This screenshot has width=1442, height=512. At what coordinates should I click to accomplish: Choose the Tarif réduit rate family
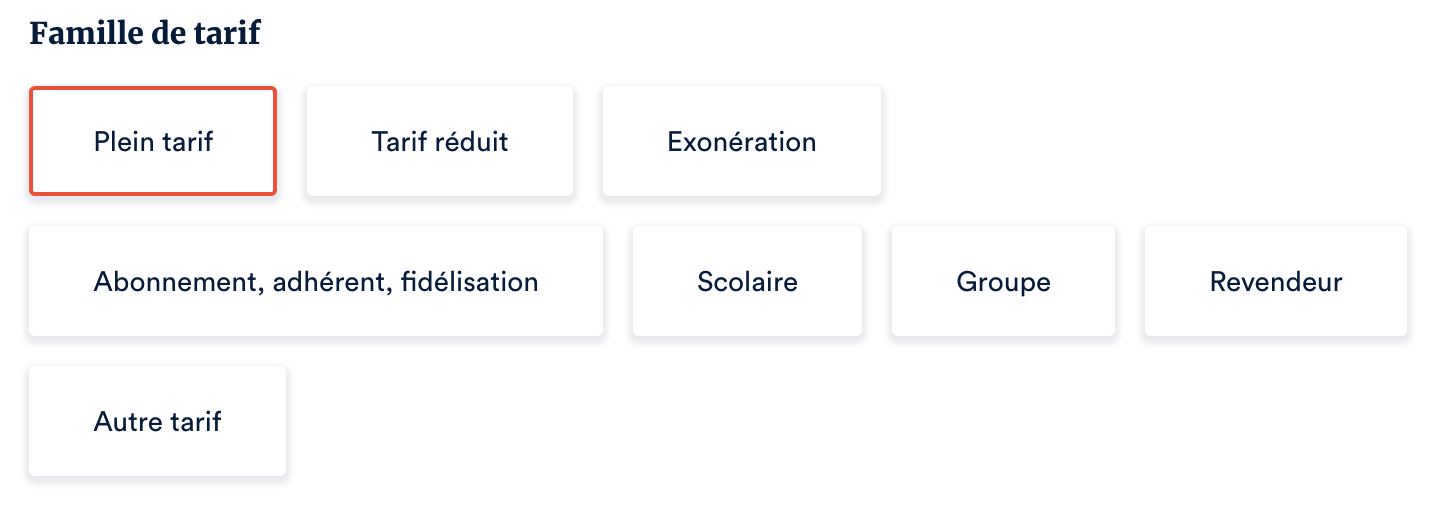point(439,141)
